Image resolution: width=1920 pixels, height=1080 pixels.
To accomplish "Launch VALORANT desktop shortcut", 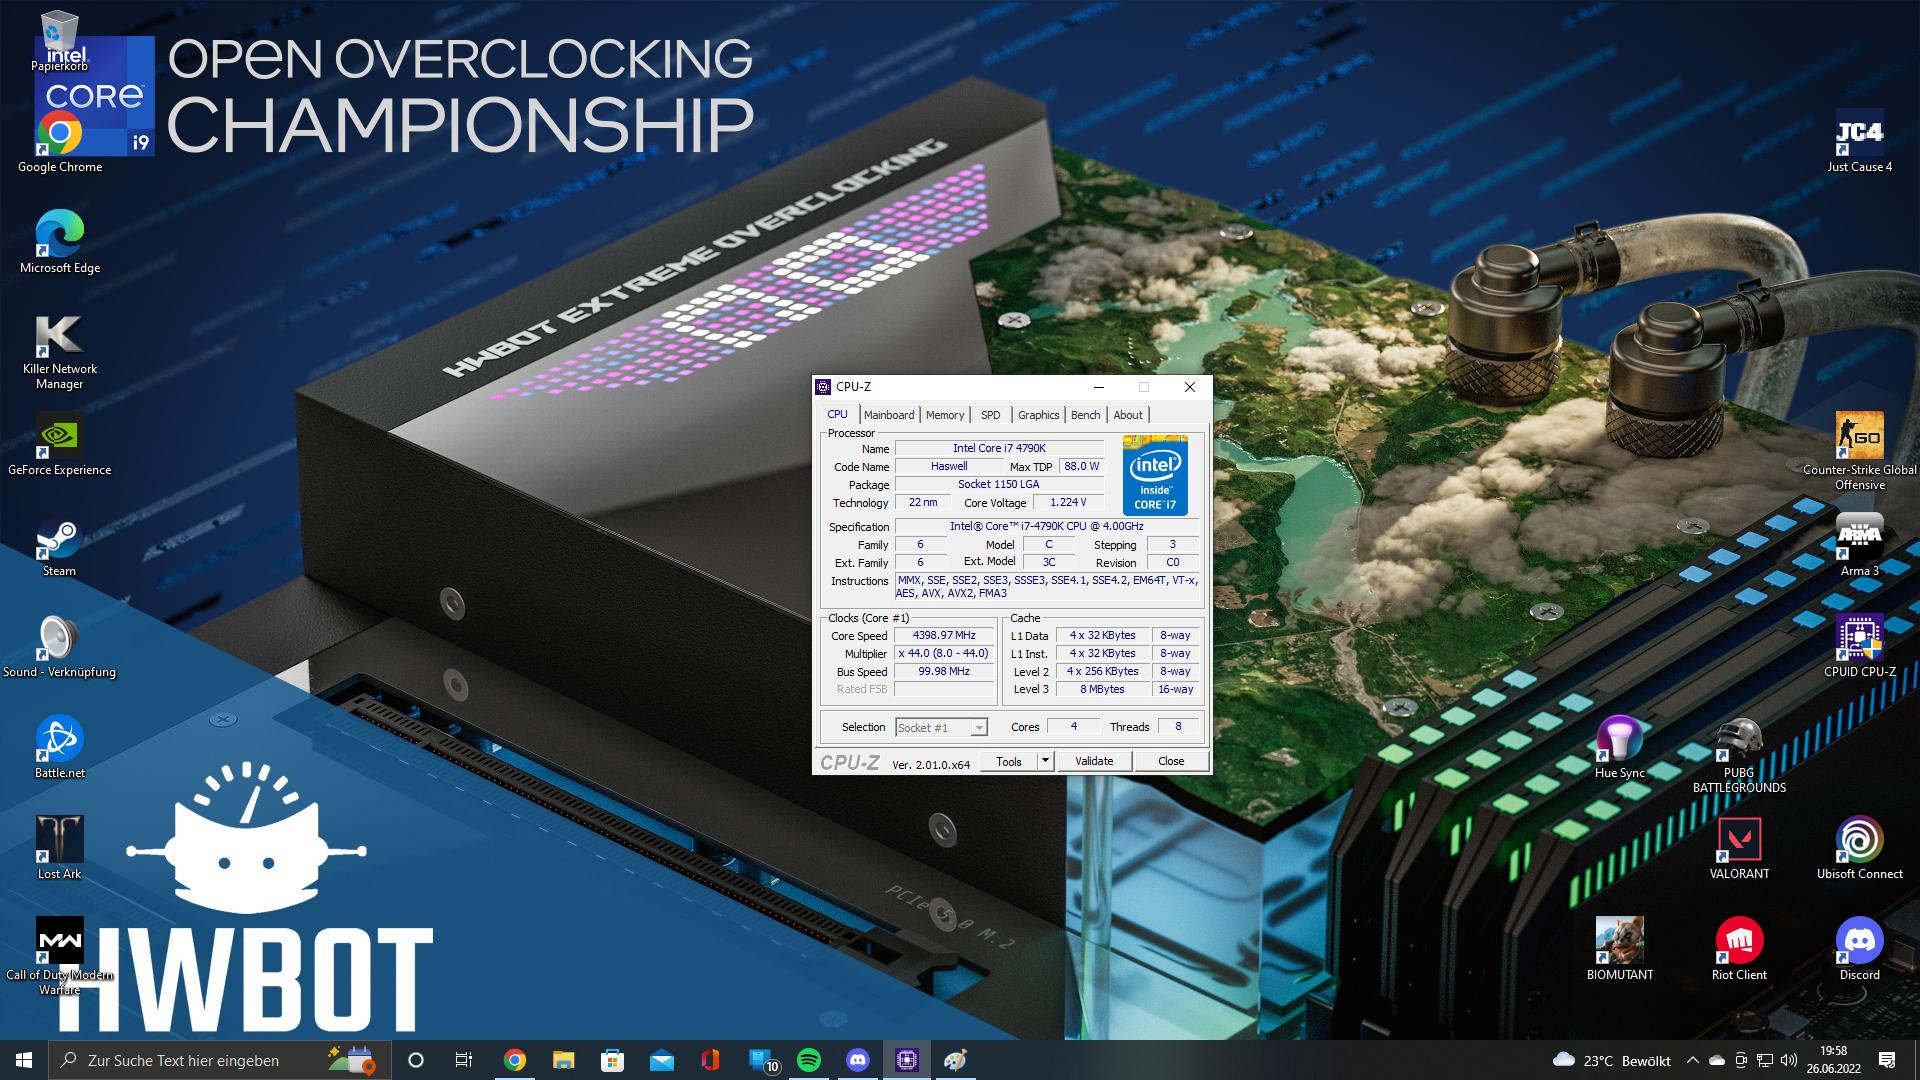I will point(1739,848).
